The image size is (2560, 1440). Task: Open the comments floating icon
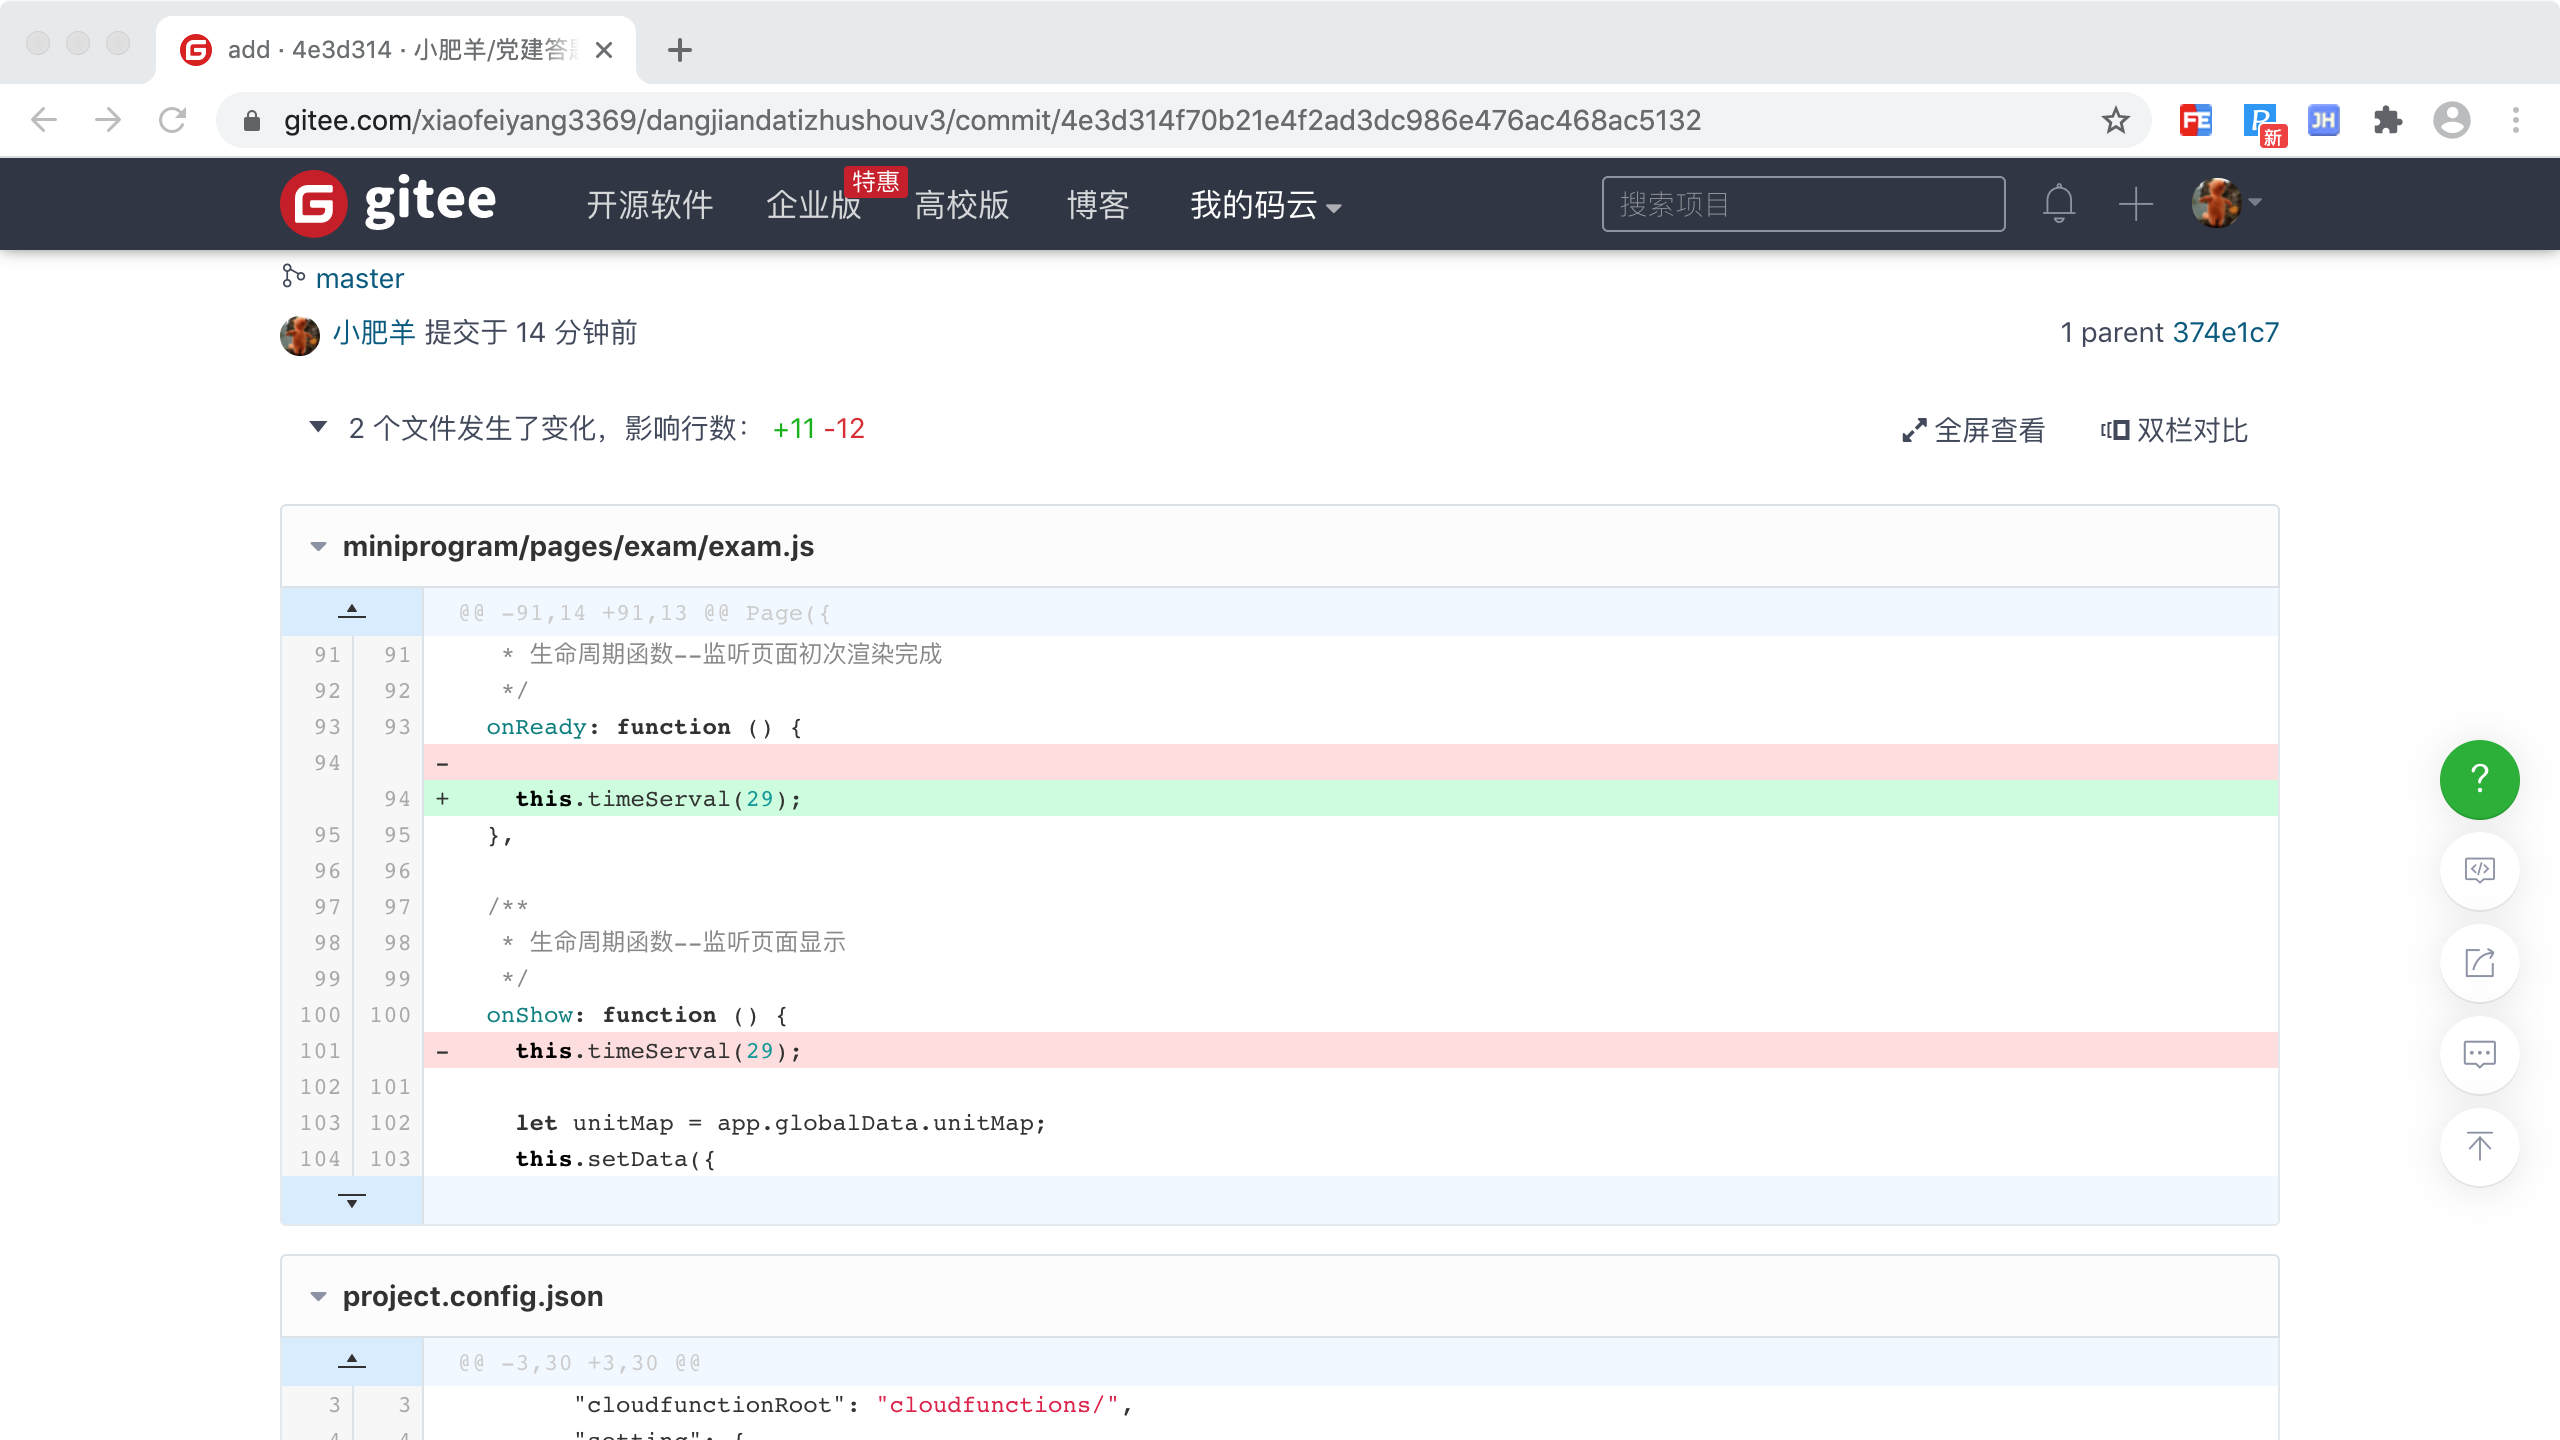pyautogui.click(x=2479, y=1054)
